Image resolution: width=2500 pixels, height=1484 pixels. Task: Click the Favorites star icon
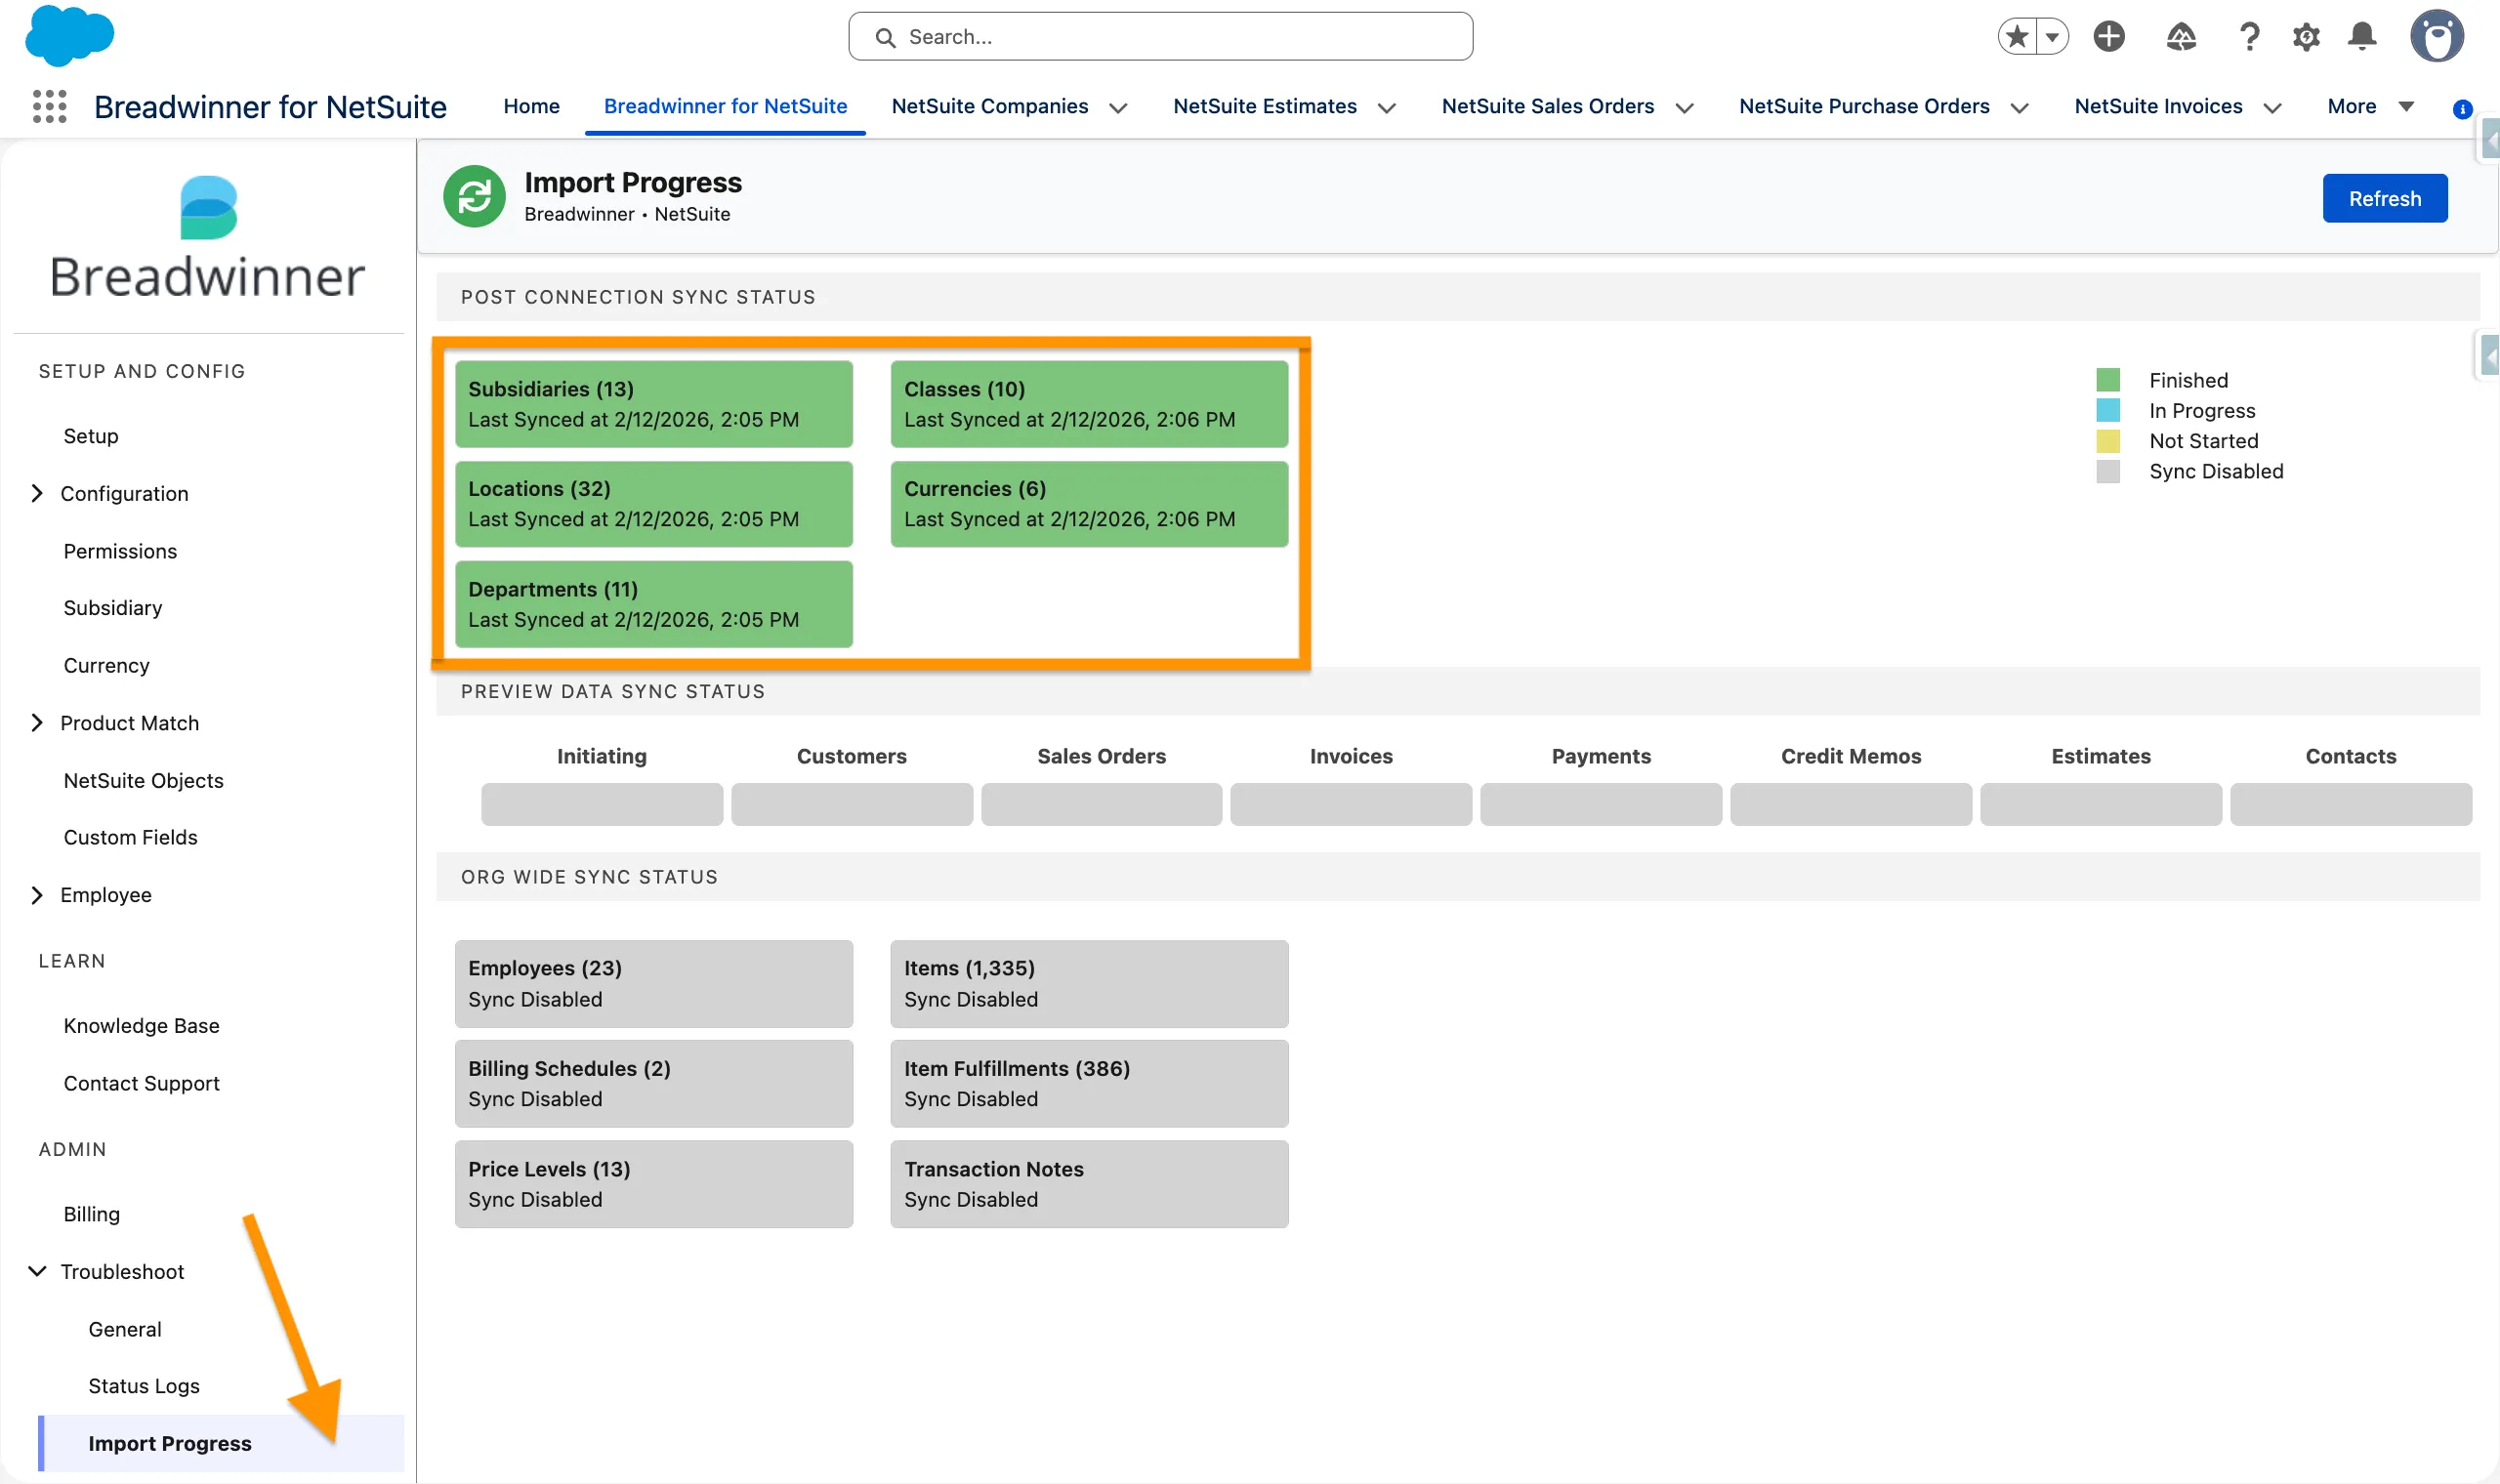(2017, 37)
